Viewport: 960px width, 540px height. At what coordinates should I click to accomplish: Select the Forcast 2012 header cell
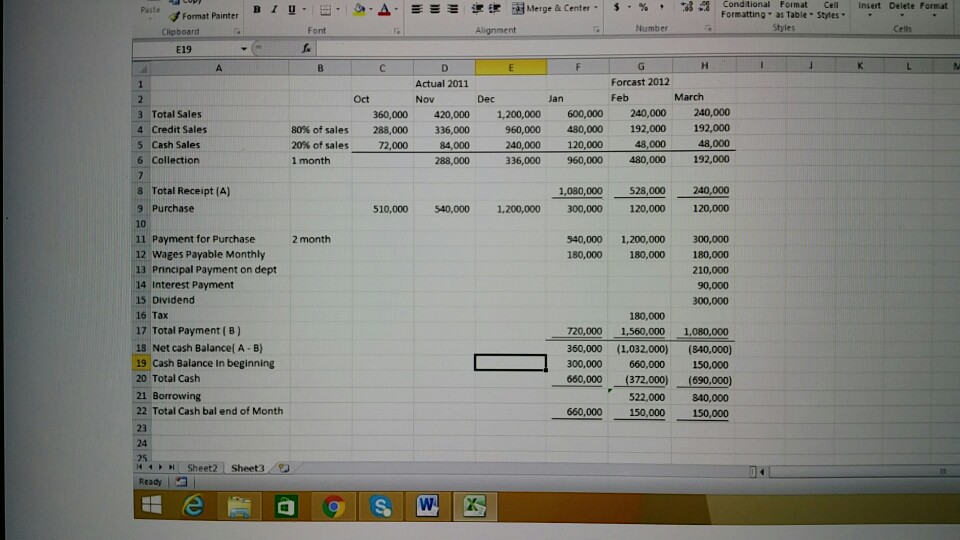(640, 82)
